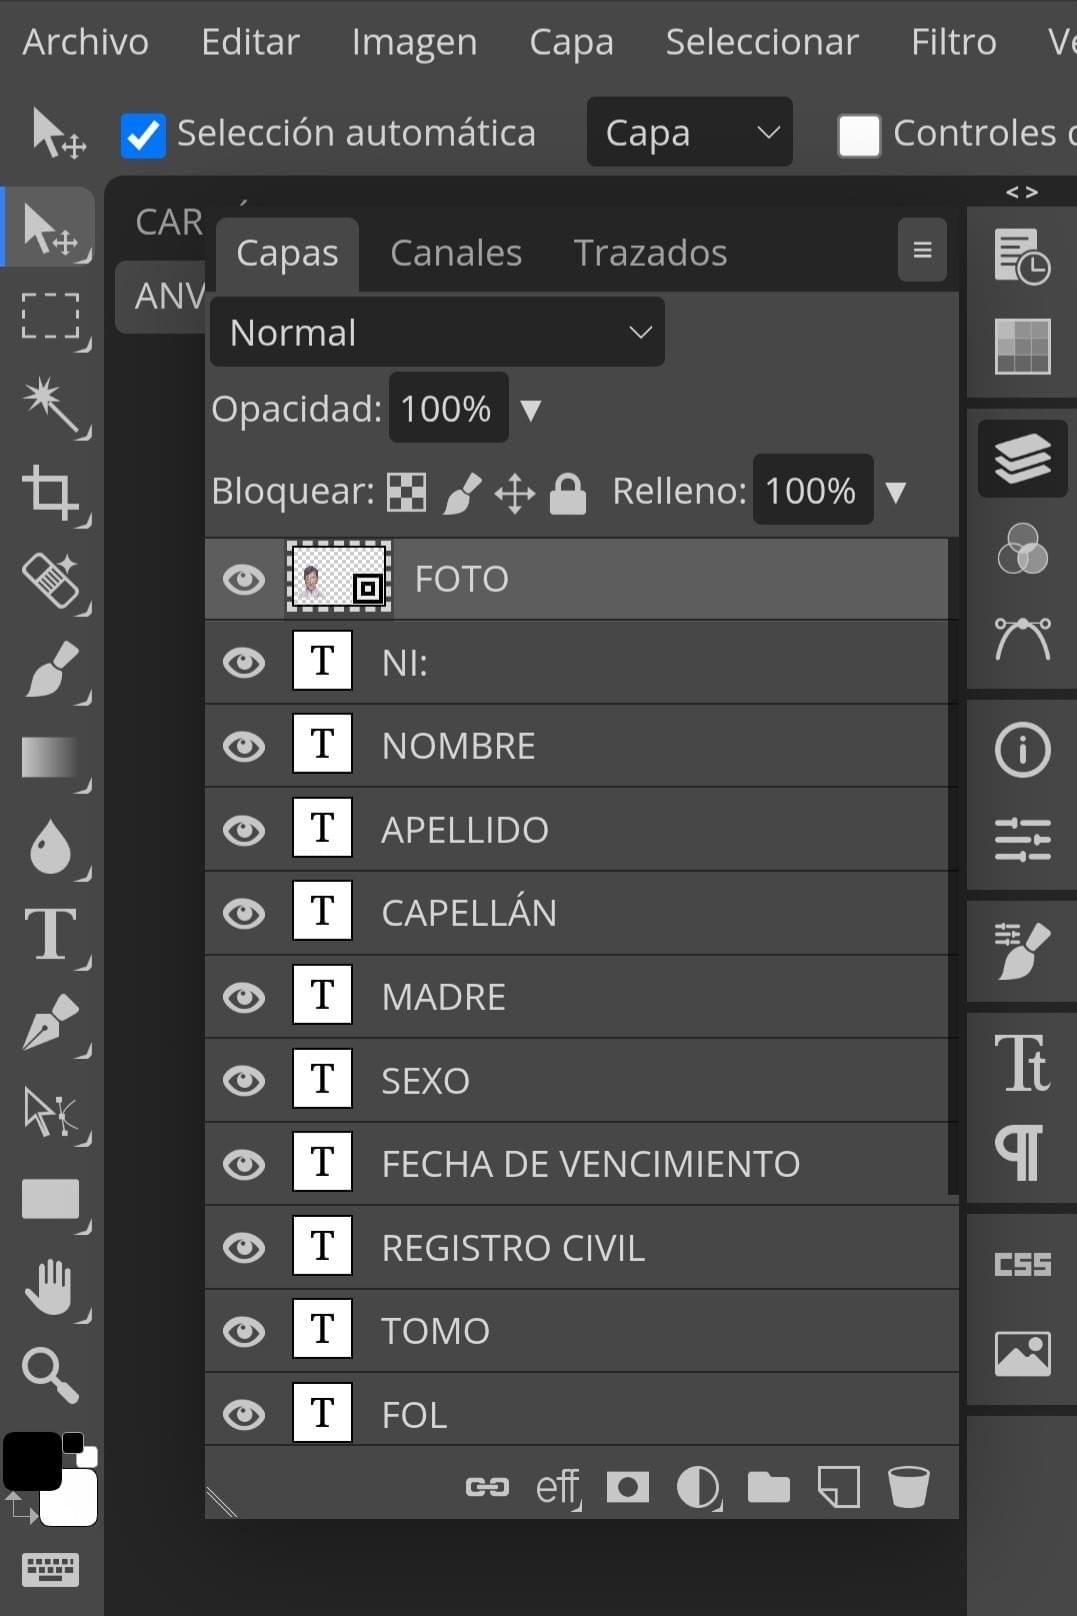
Task: Open the Opacidad slider arrow
Action: point(531,409)
